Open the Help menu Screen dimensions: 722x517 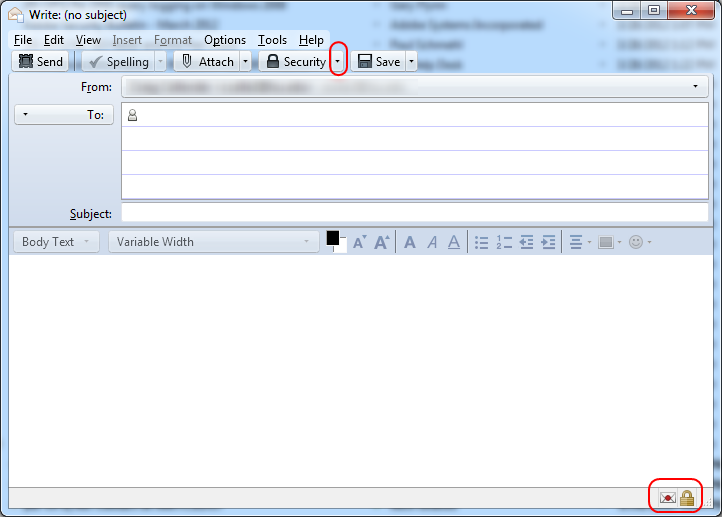(x=311, y=40)
